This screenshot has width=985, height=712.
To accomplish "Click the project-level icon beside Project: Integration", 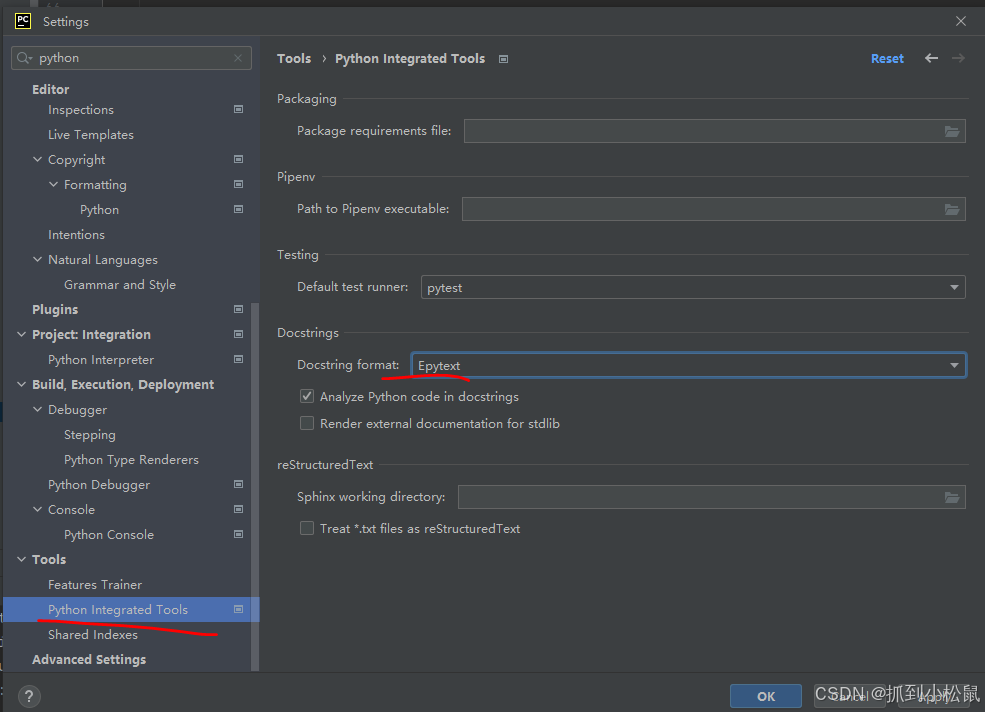I will click(x=239, y=334).
